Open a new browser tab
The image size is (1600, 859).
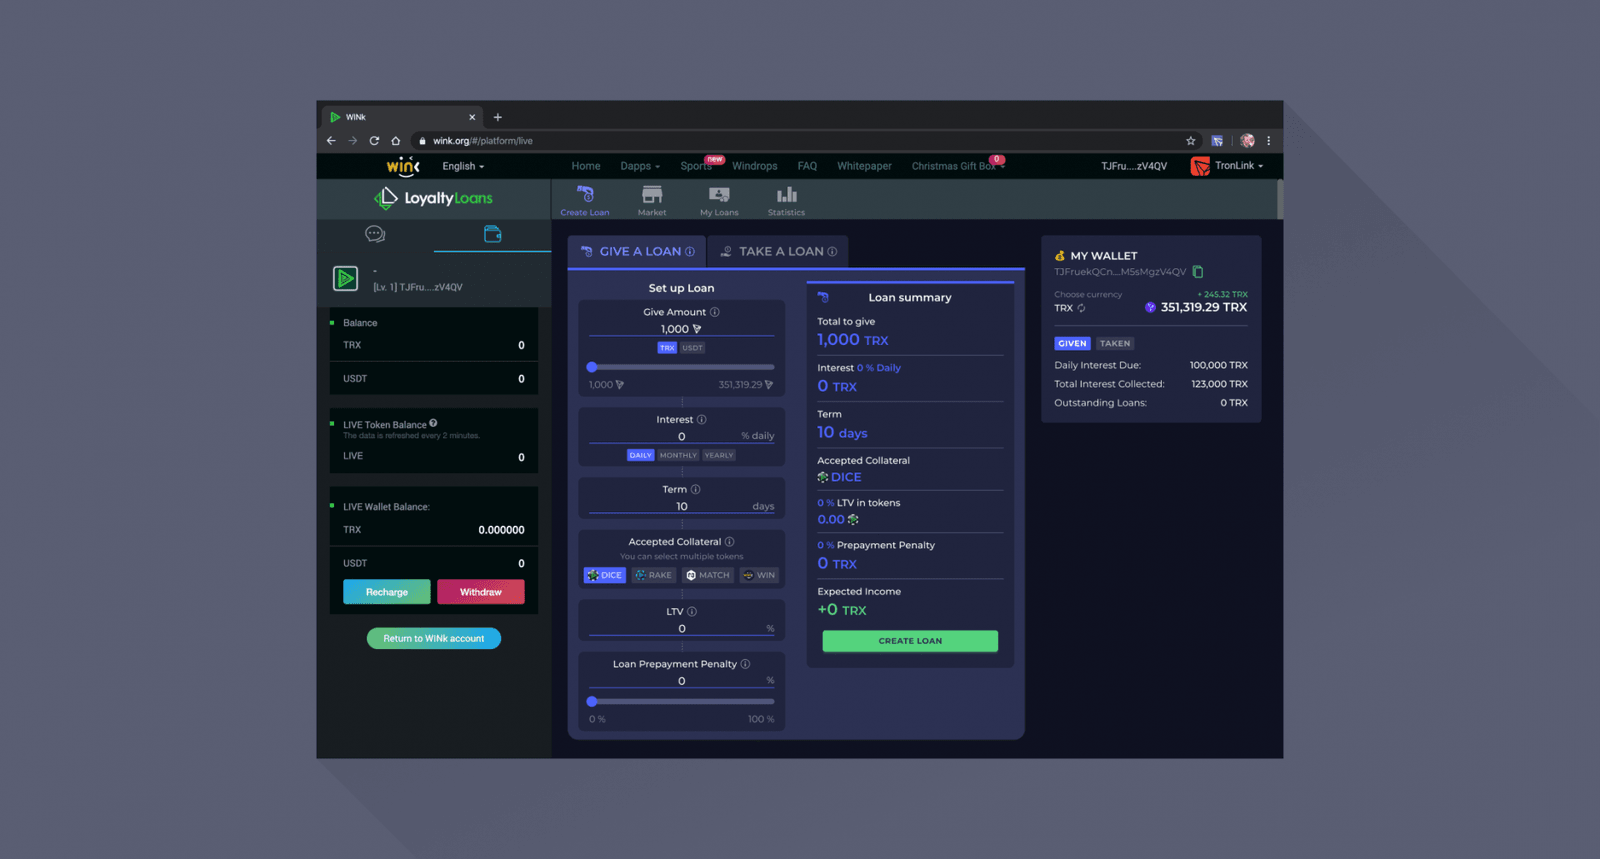(498, 117)
